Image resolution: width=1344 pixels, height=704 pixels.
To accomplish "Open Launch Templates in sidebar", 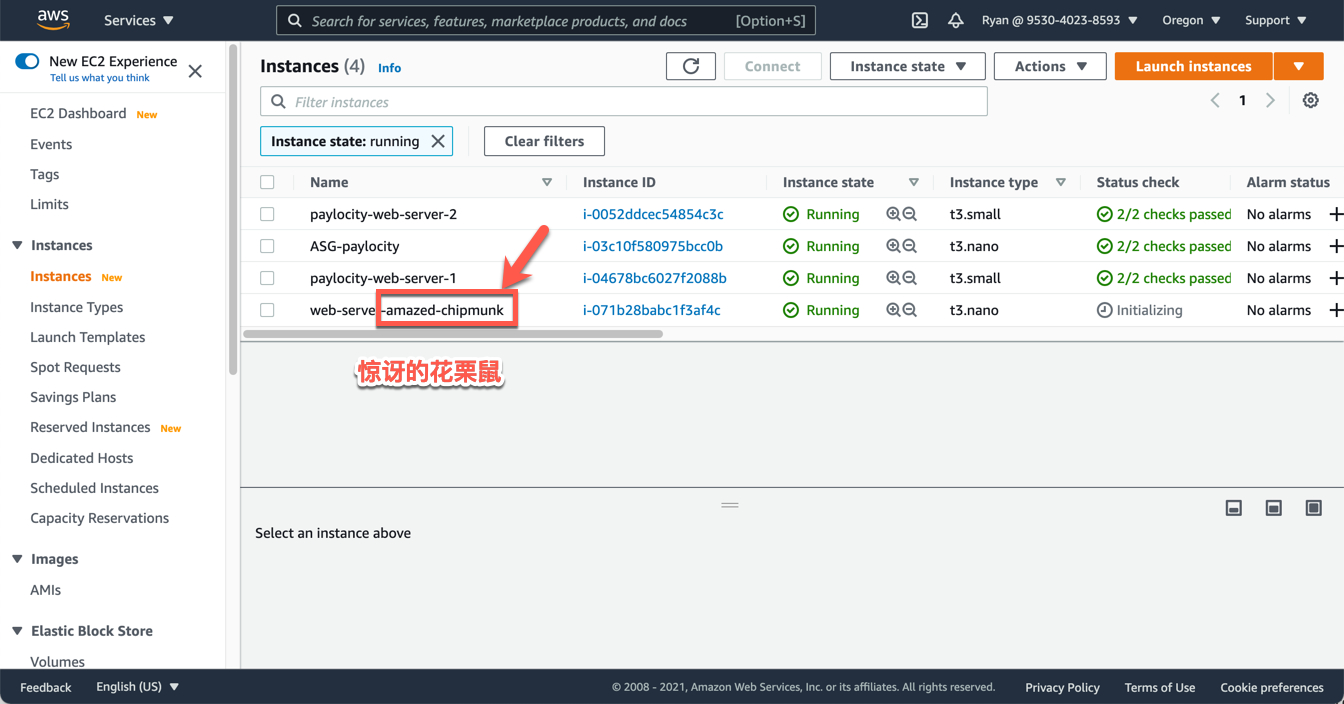I will pyautogui.click(x=88, y=337).
